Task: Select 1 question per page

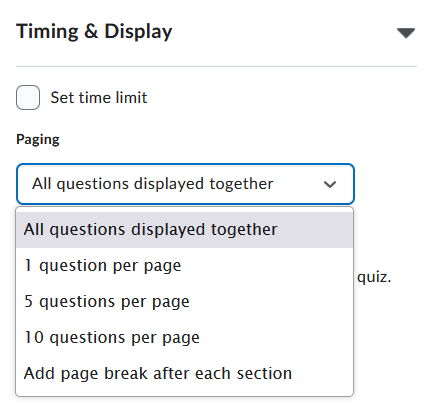Action: pyautogui.click(x=184, y=266)
